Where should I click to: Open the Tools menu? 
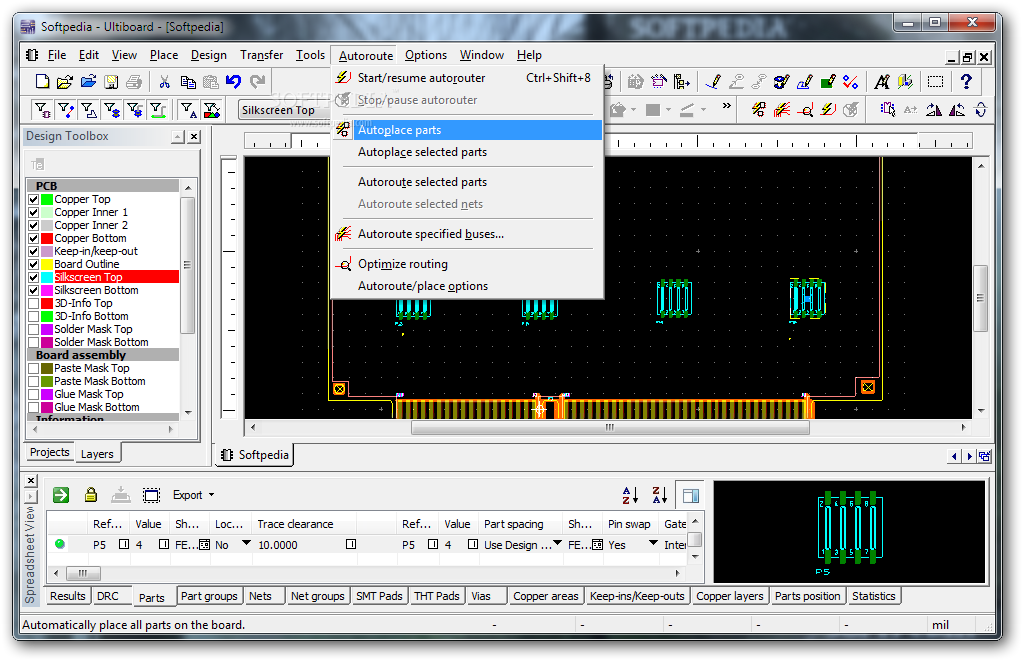310,55
